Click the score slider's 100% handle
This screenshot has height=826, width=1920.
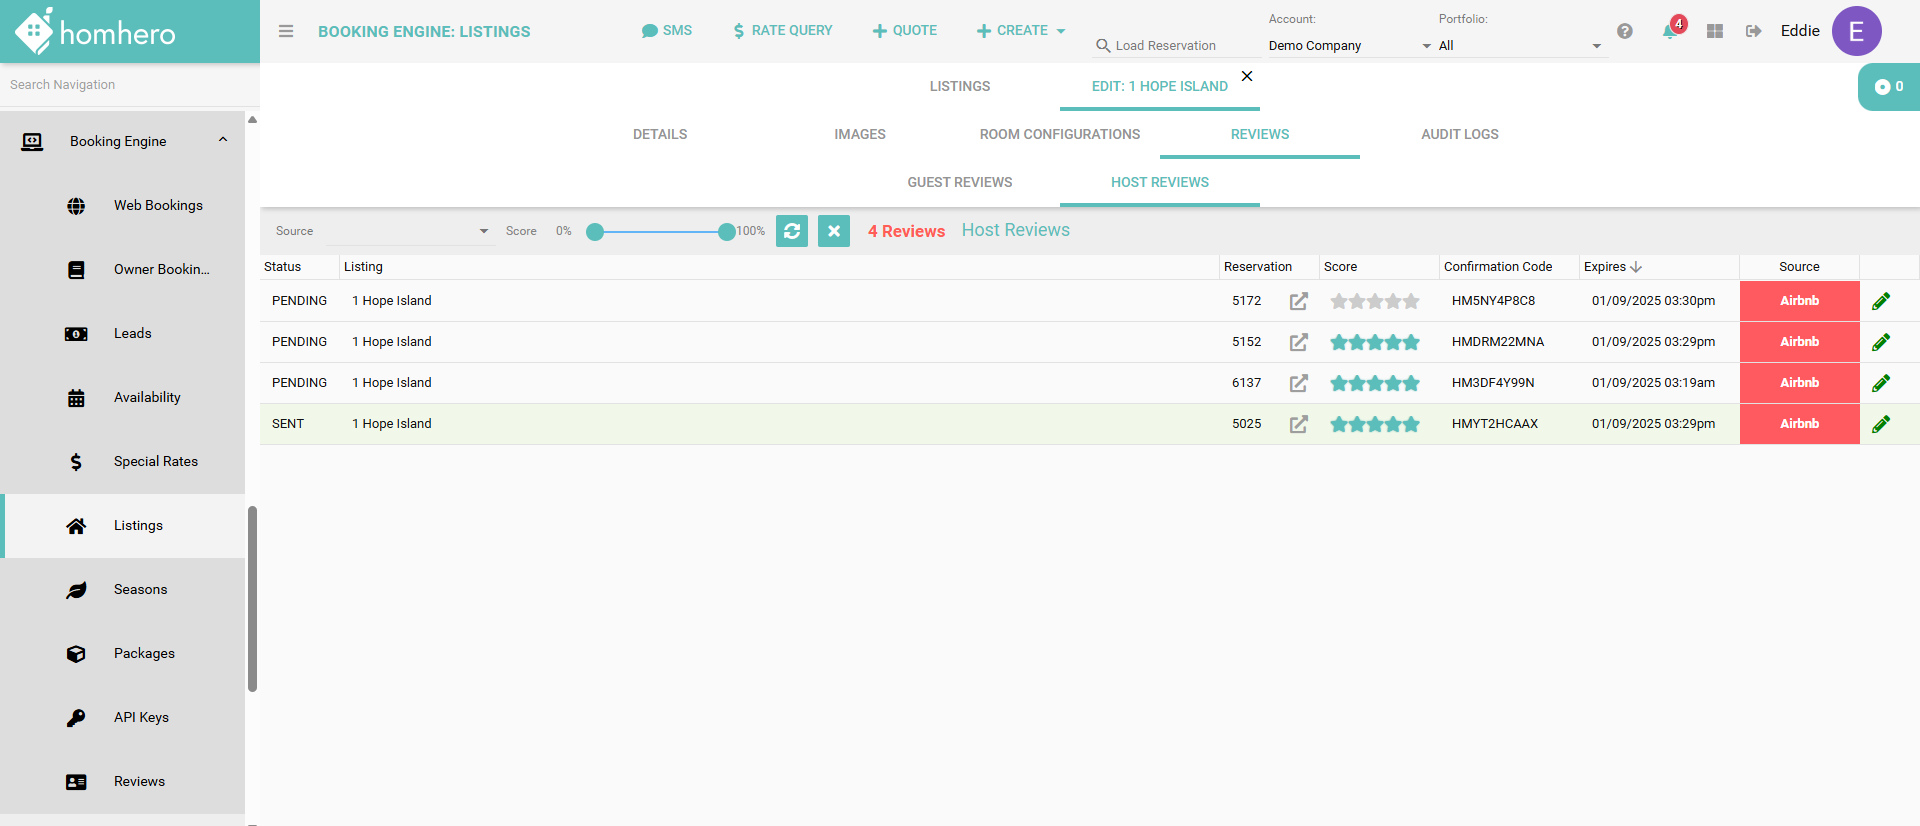[x=726, y=232]
